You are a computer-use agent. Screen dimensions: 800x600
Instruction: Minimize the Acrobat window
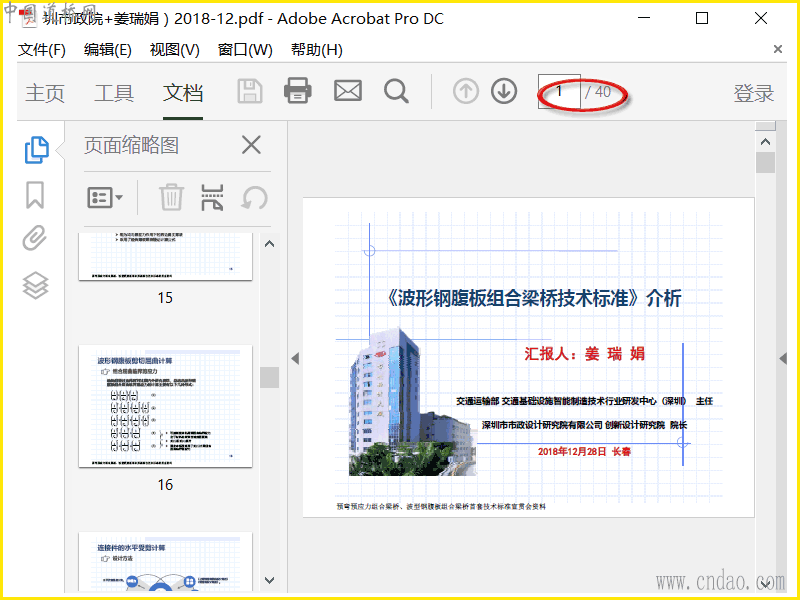click(x=644, y=18)
